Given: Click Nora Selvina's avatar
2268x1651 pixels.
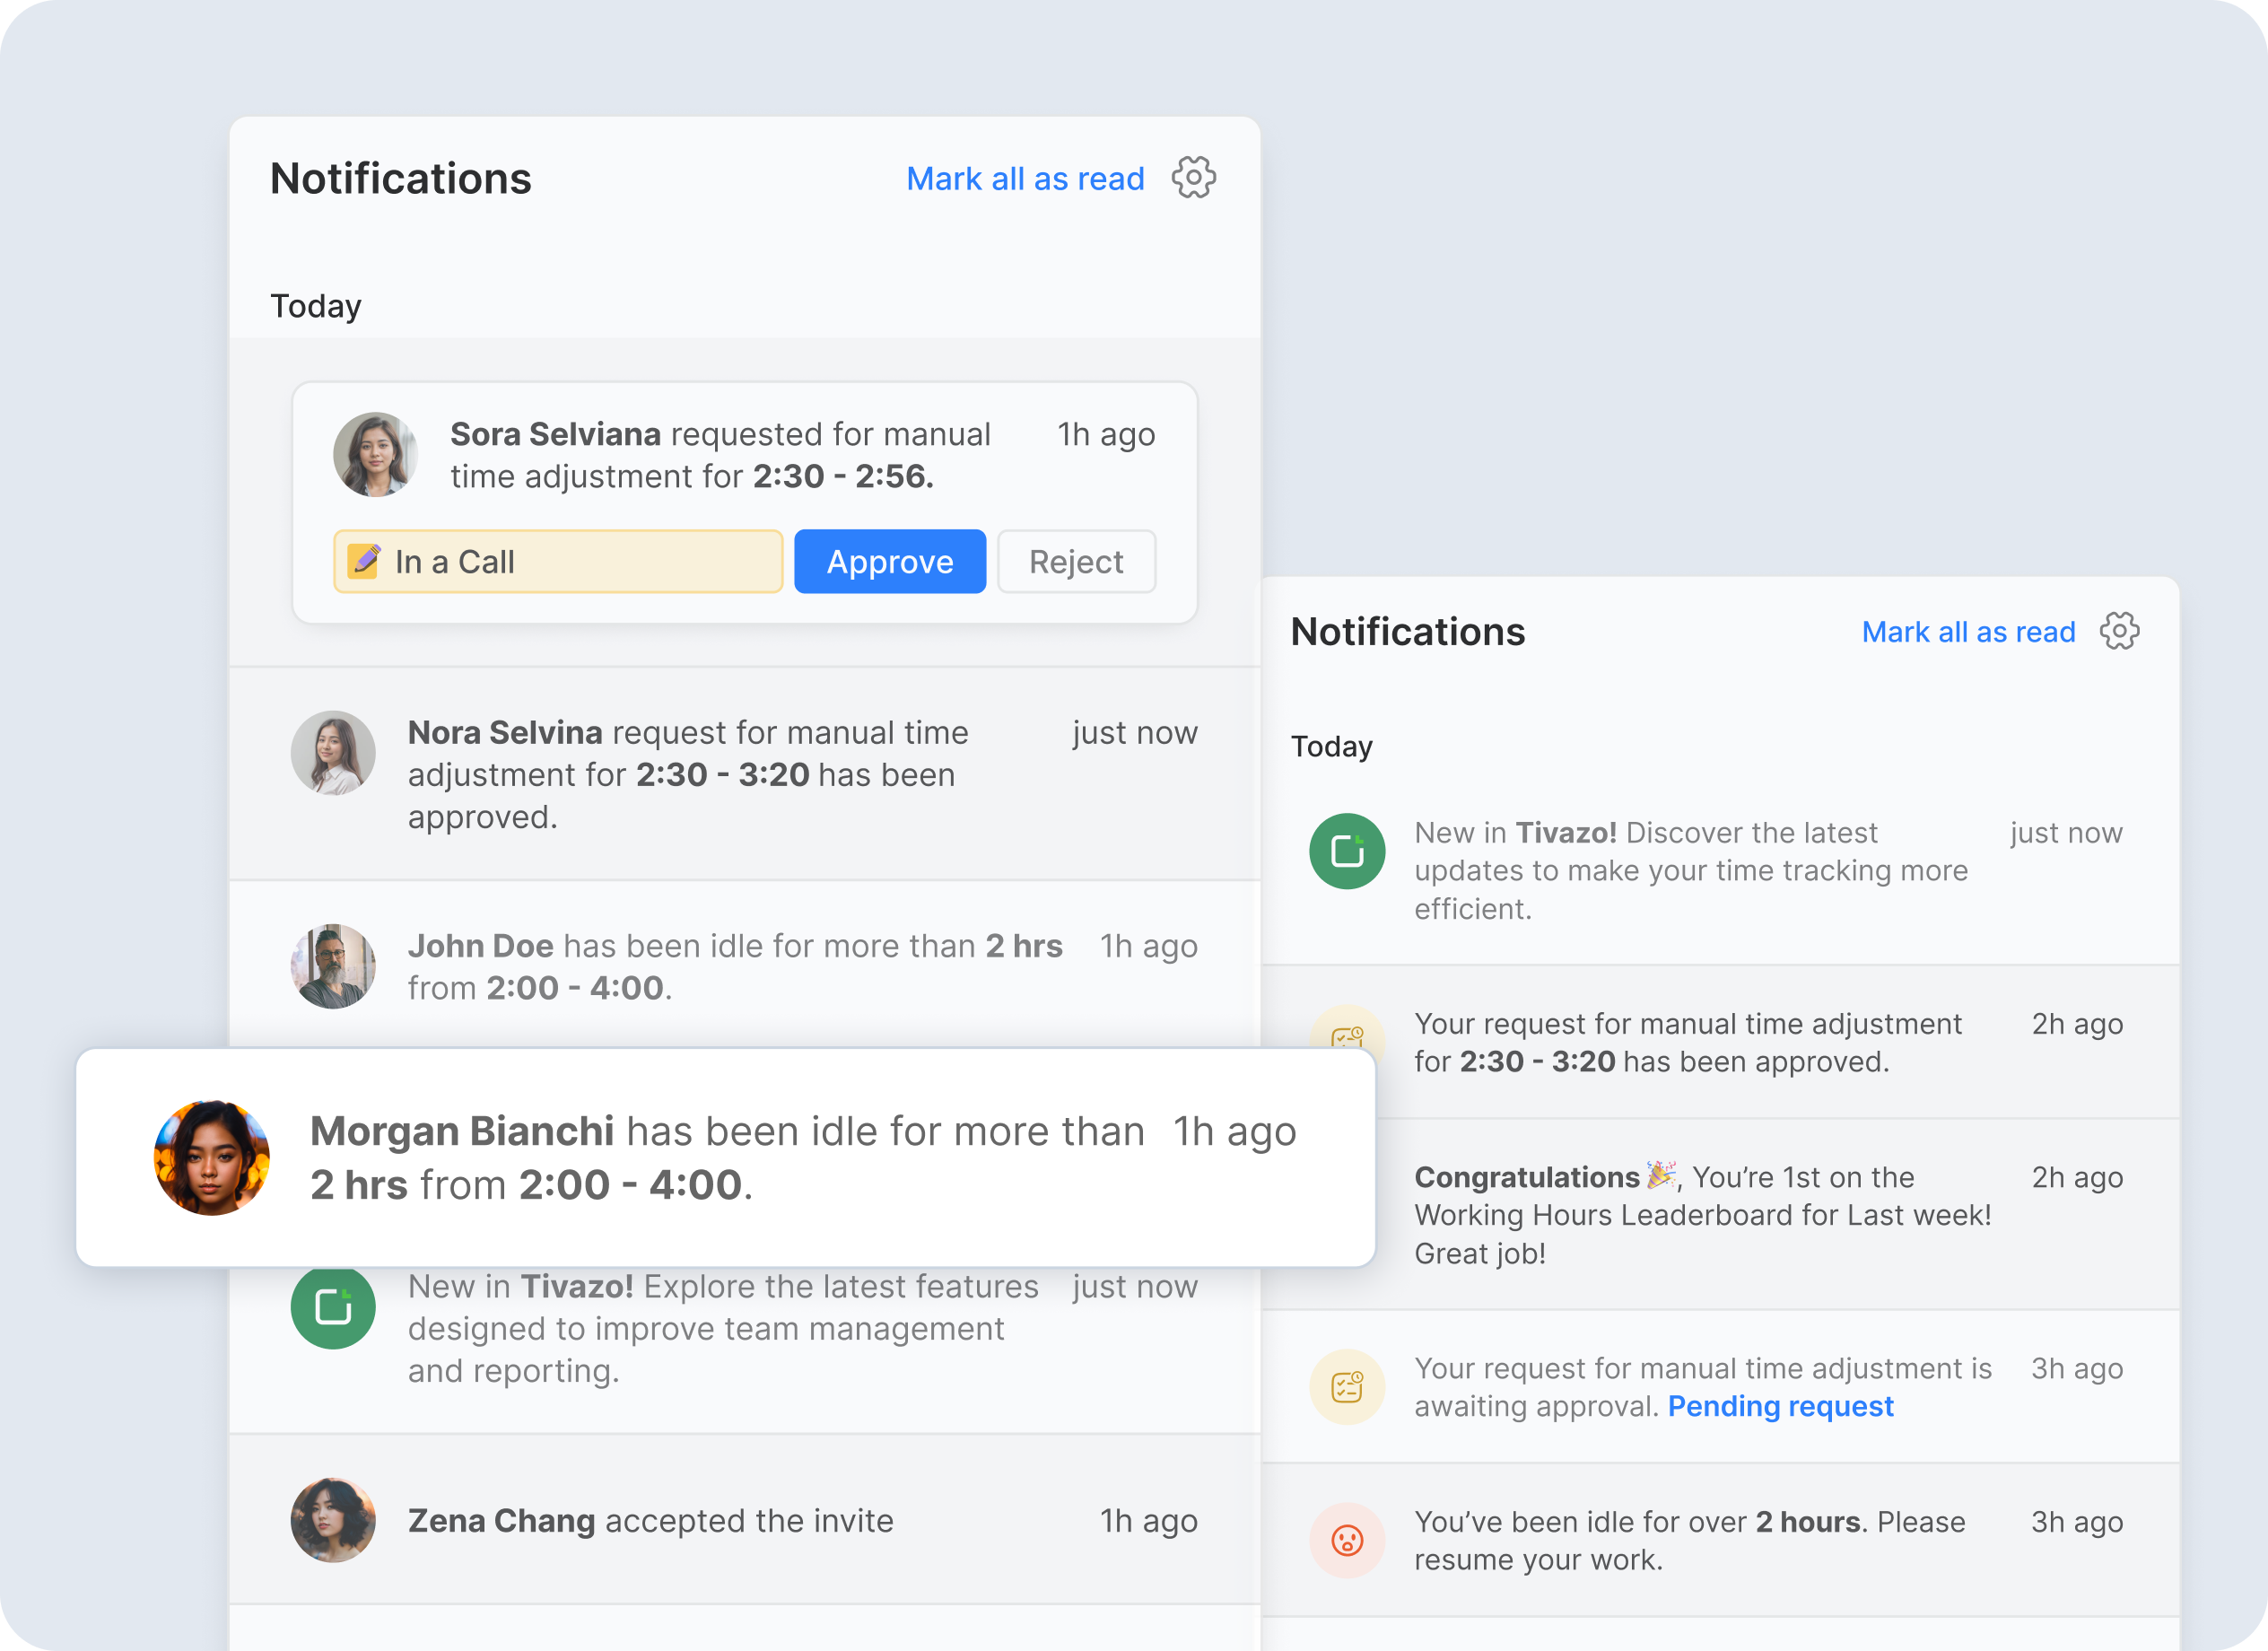Looking at the screenshot, I should 334,753.
